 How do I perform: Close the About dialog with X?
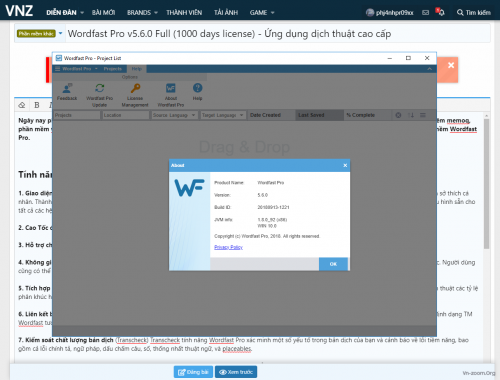coord(345,165)
